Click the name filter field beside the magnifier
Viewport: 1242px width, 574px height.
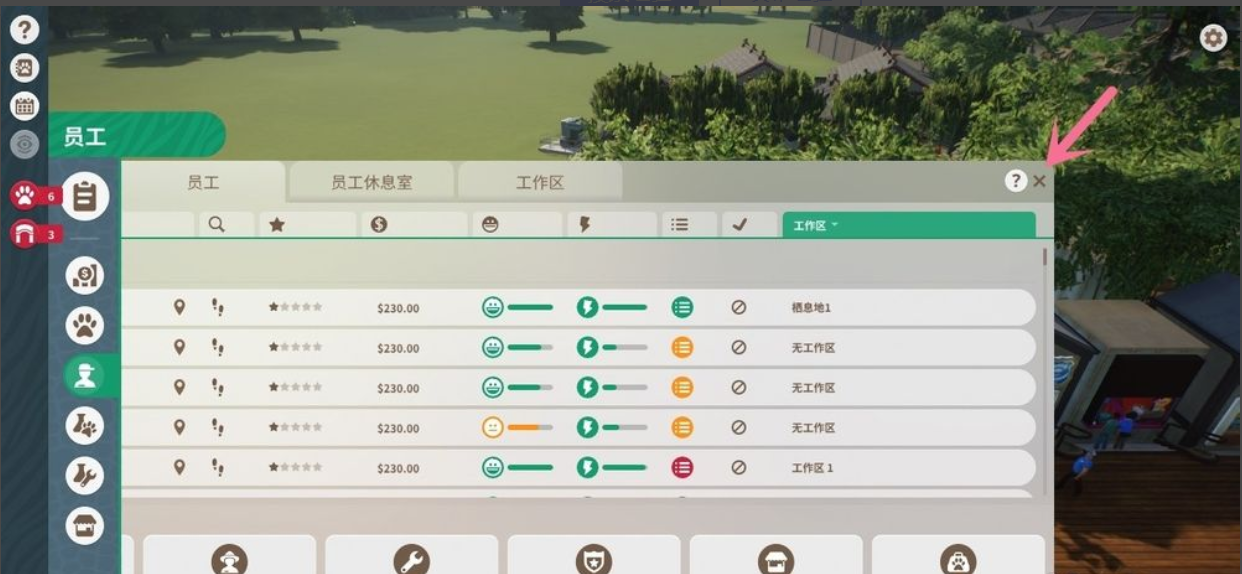pos(158,225)
